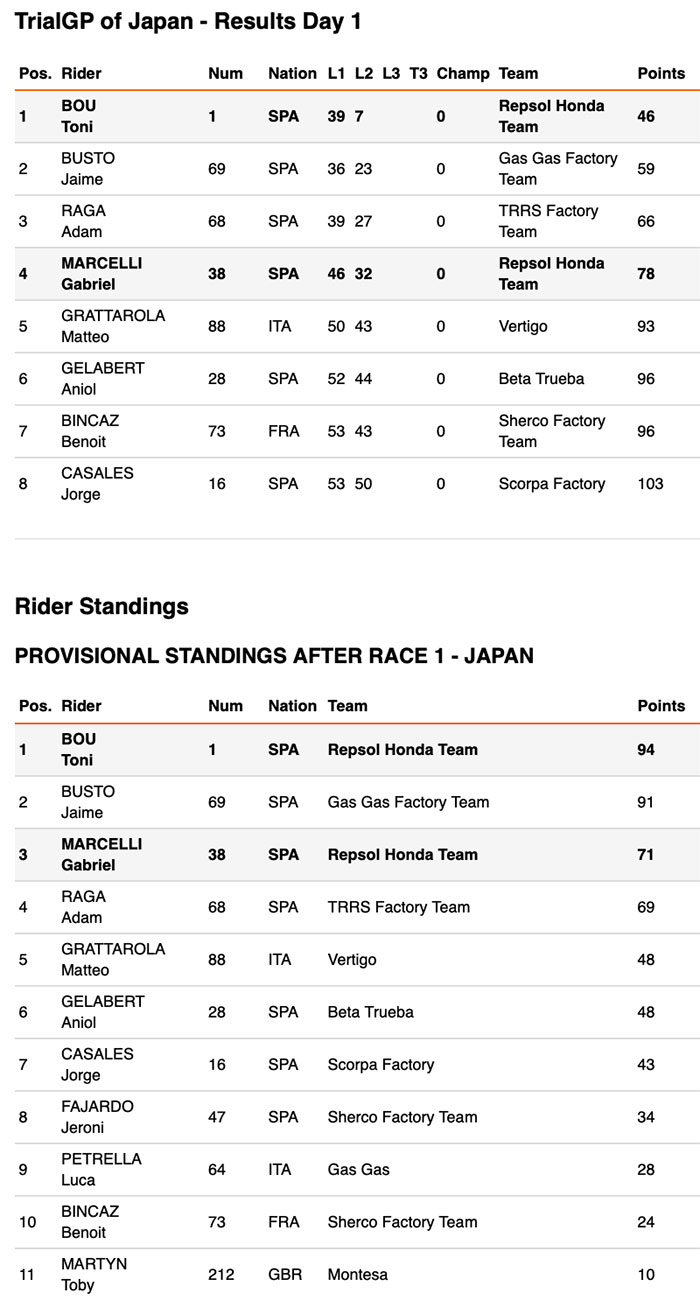Click Jaime Busto's name in Day 1 results
The width and height of the screenshot is (700, 1300).
88,169
